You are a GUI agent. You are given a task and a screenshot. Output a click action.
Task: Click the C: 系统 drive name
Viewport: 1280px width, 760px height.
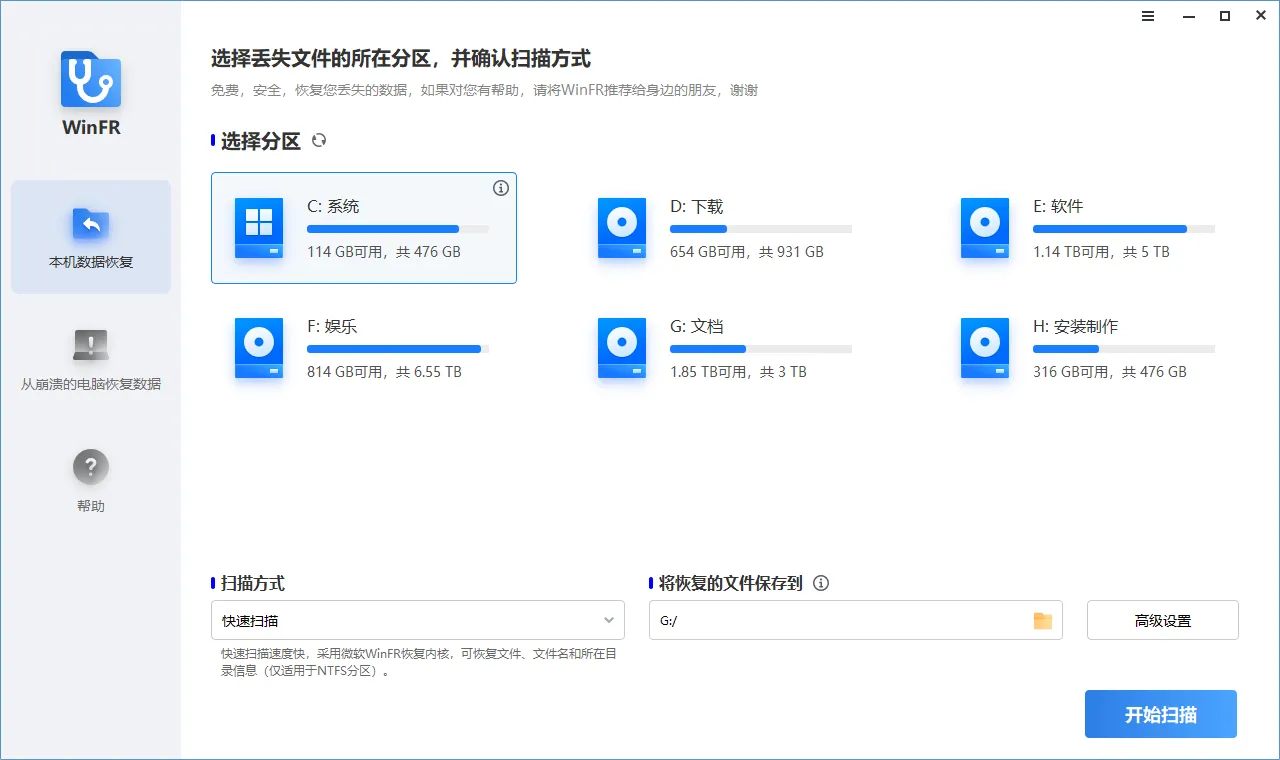(x=333, y=207)
